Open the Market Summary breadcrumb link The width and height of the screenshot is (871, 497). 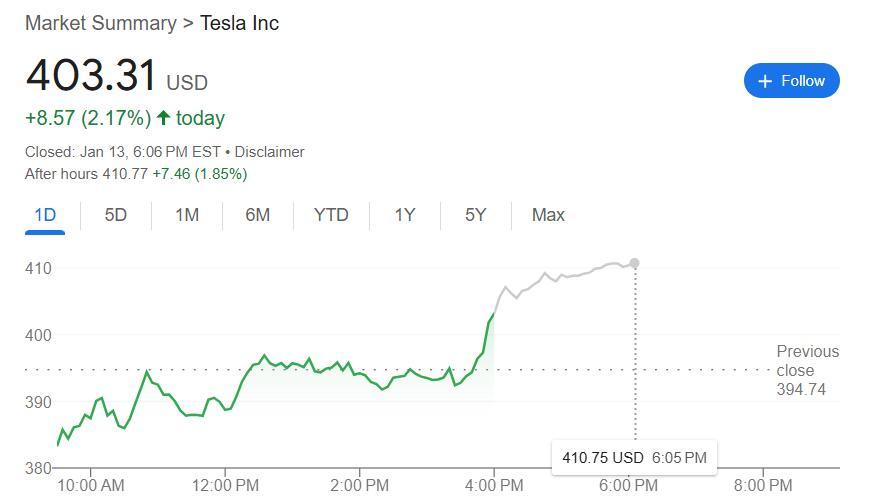100,23
